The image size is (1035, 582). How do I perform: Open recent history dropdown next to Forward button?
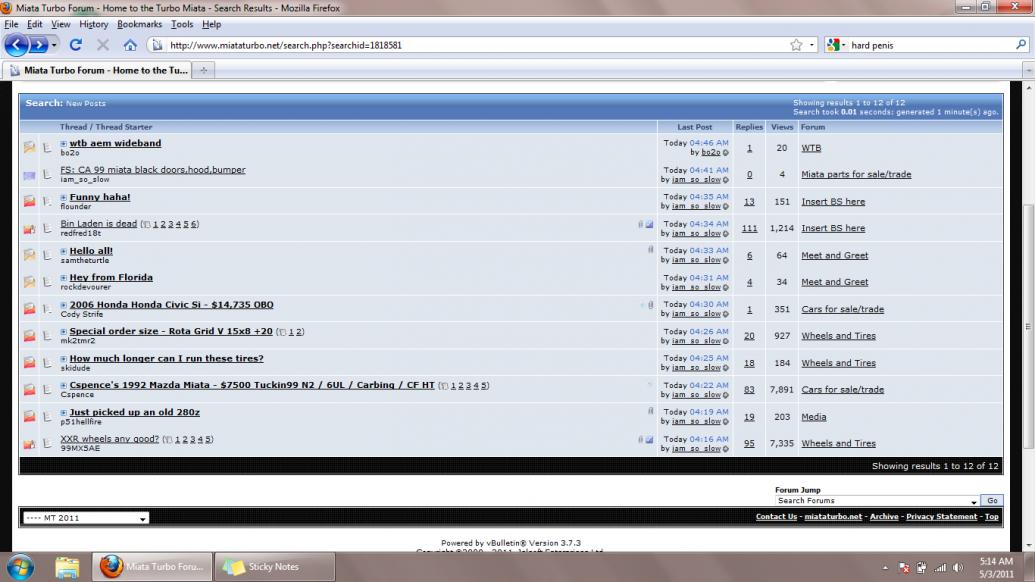coord(54,45)
